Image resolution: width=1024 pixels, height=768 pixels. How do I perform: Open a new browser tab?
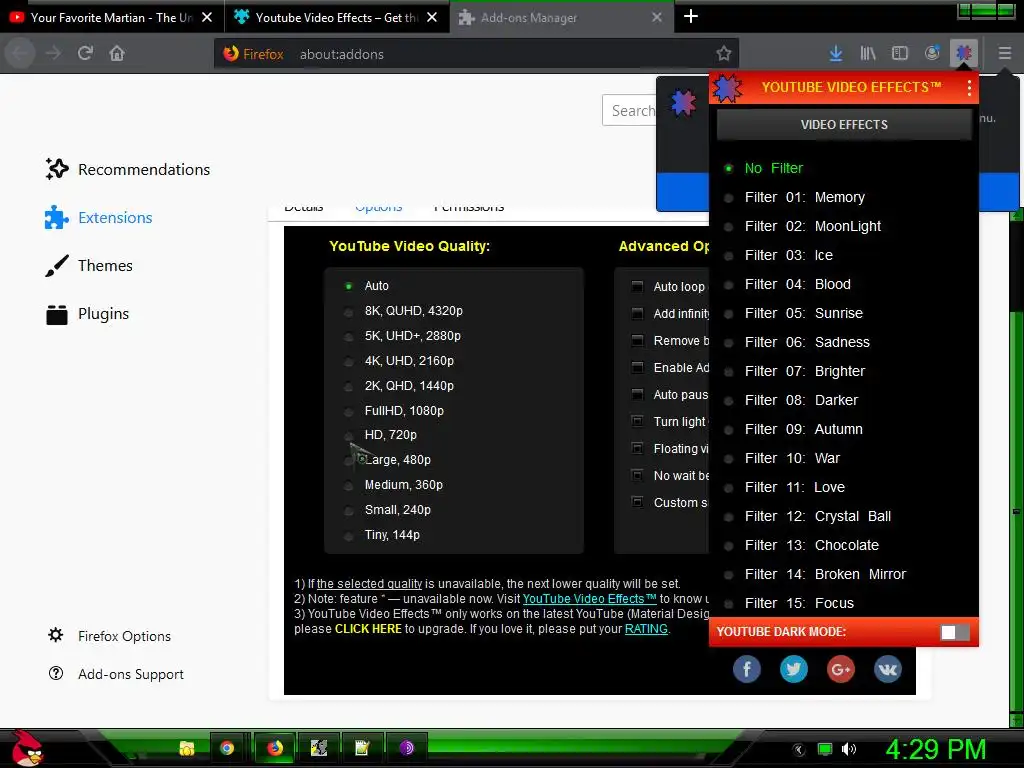coord(690,16)
